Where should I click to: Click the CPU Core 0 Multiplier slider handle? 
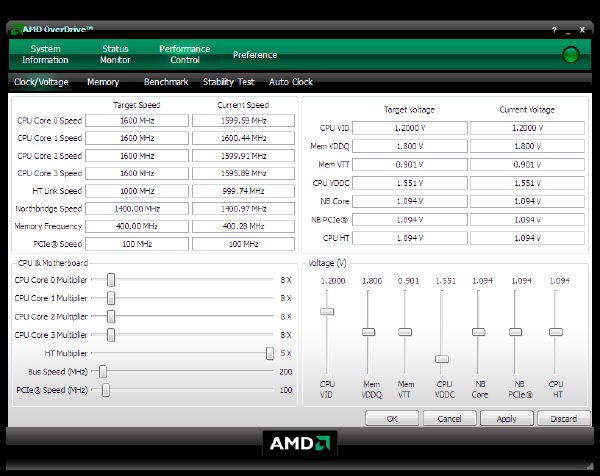click(x=111, y=280)
